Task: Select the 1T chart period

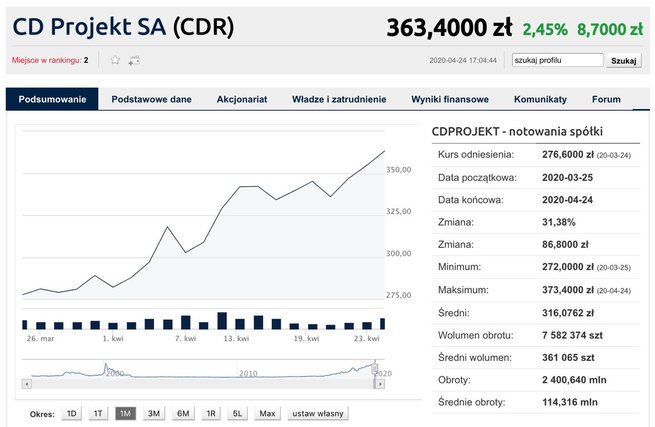Action: pos(98,413)
